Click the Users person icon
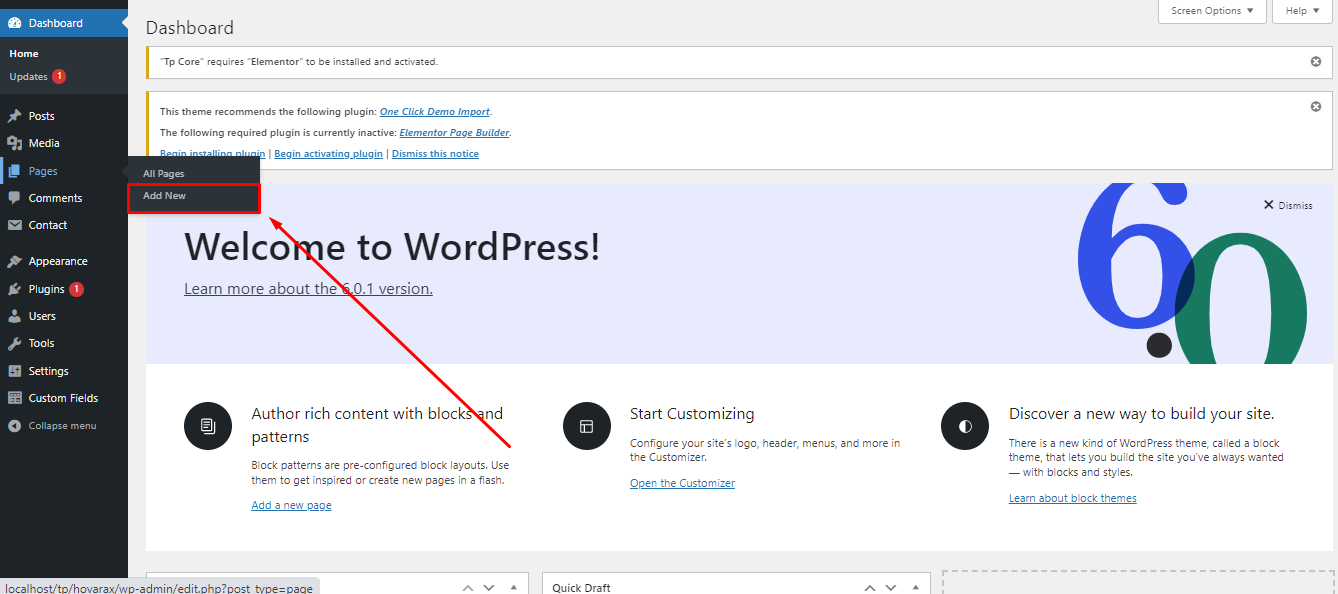 pos(14,316)
